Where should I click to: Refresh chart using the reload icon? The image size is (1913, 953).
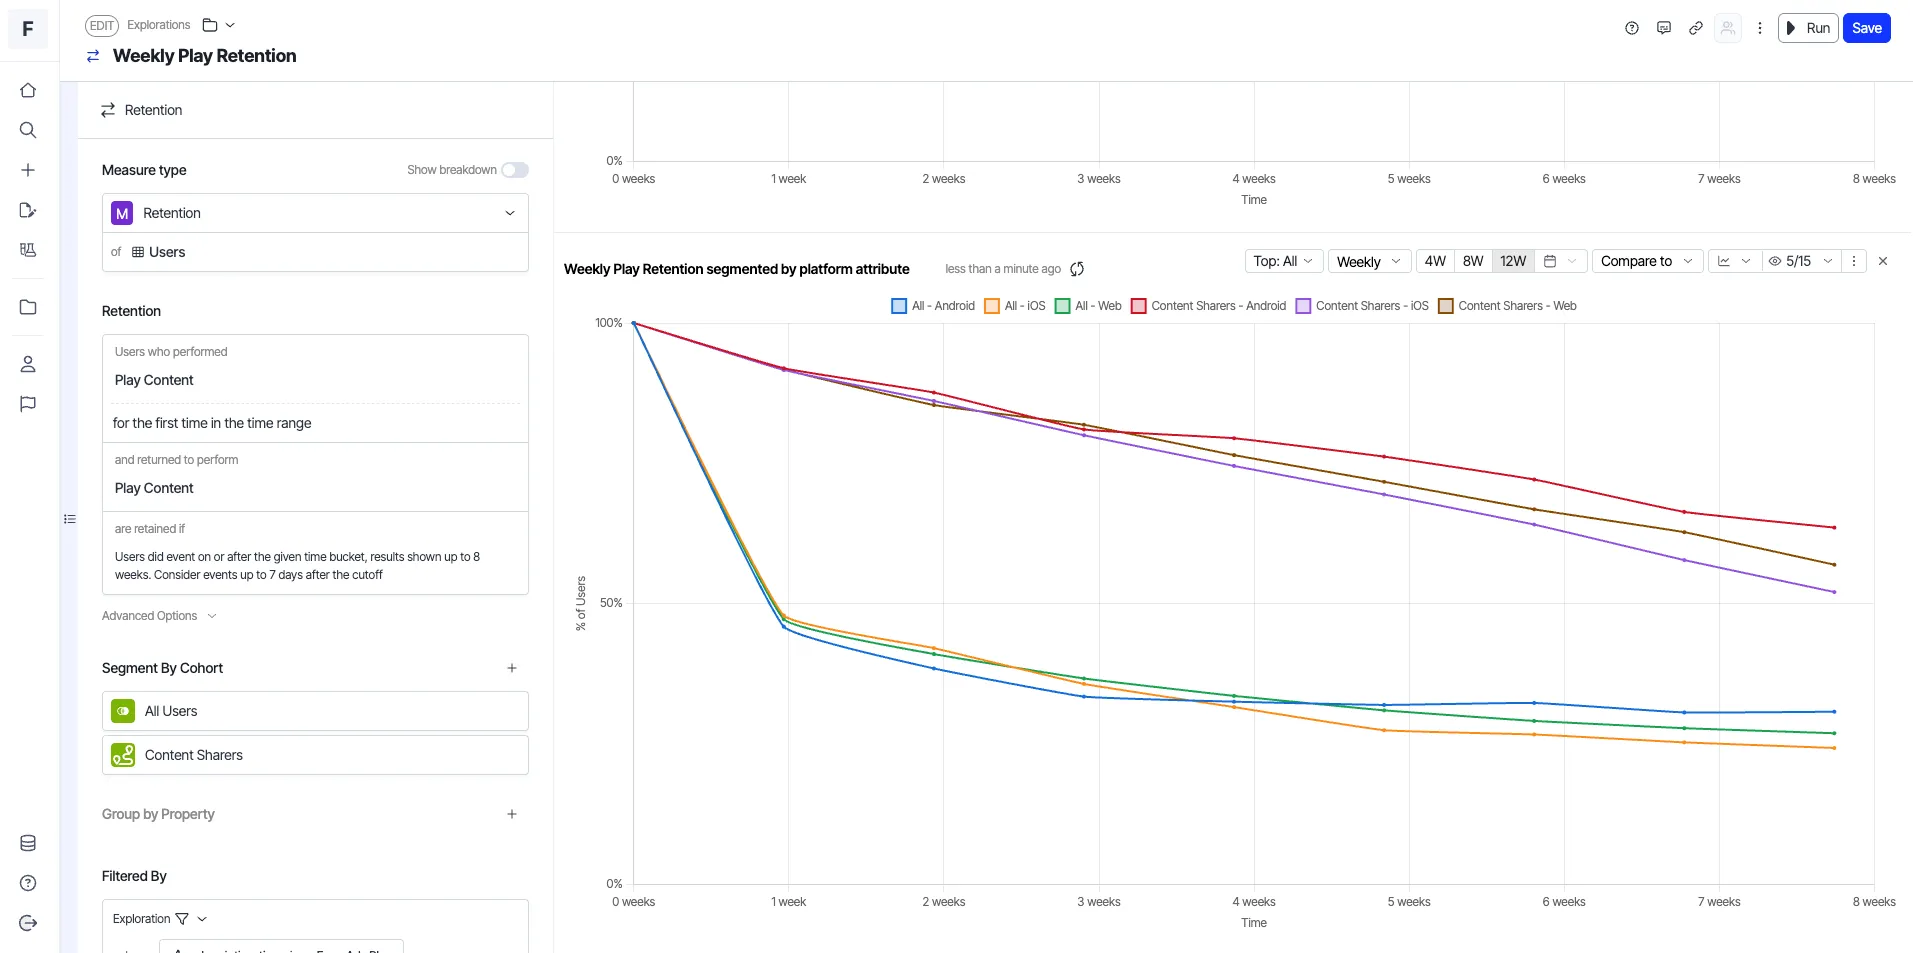1077,269
